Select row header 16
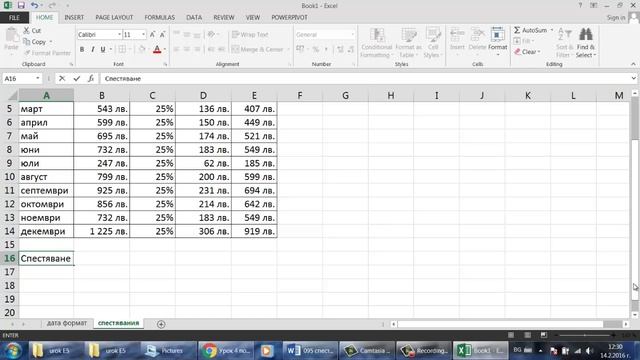The image size is (640, 360). coord(9,258)
